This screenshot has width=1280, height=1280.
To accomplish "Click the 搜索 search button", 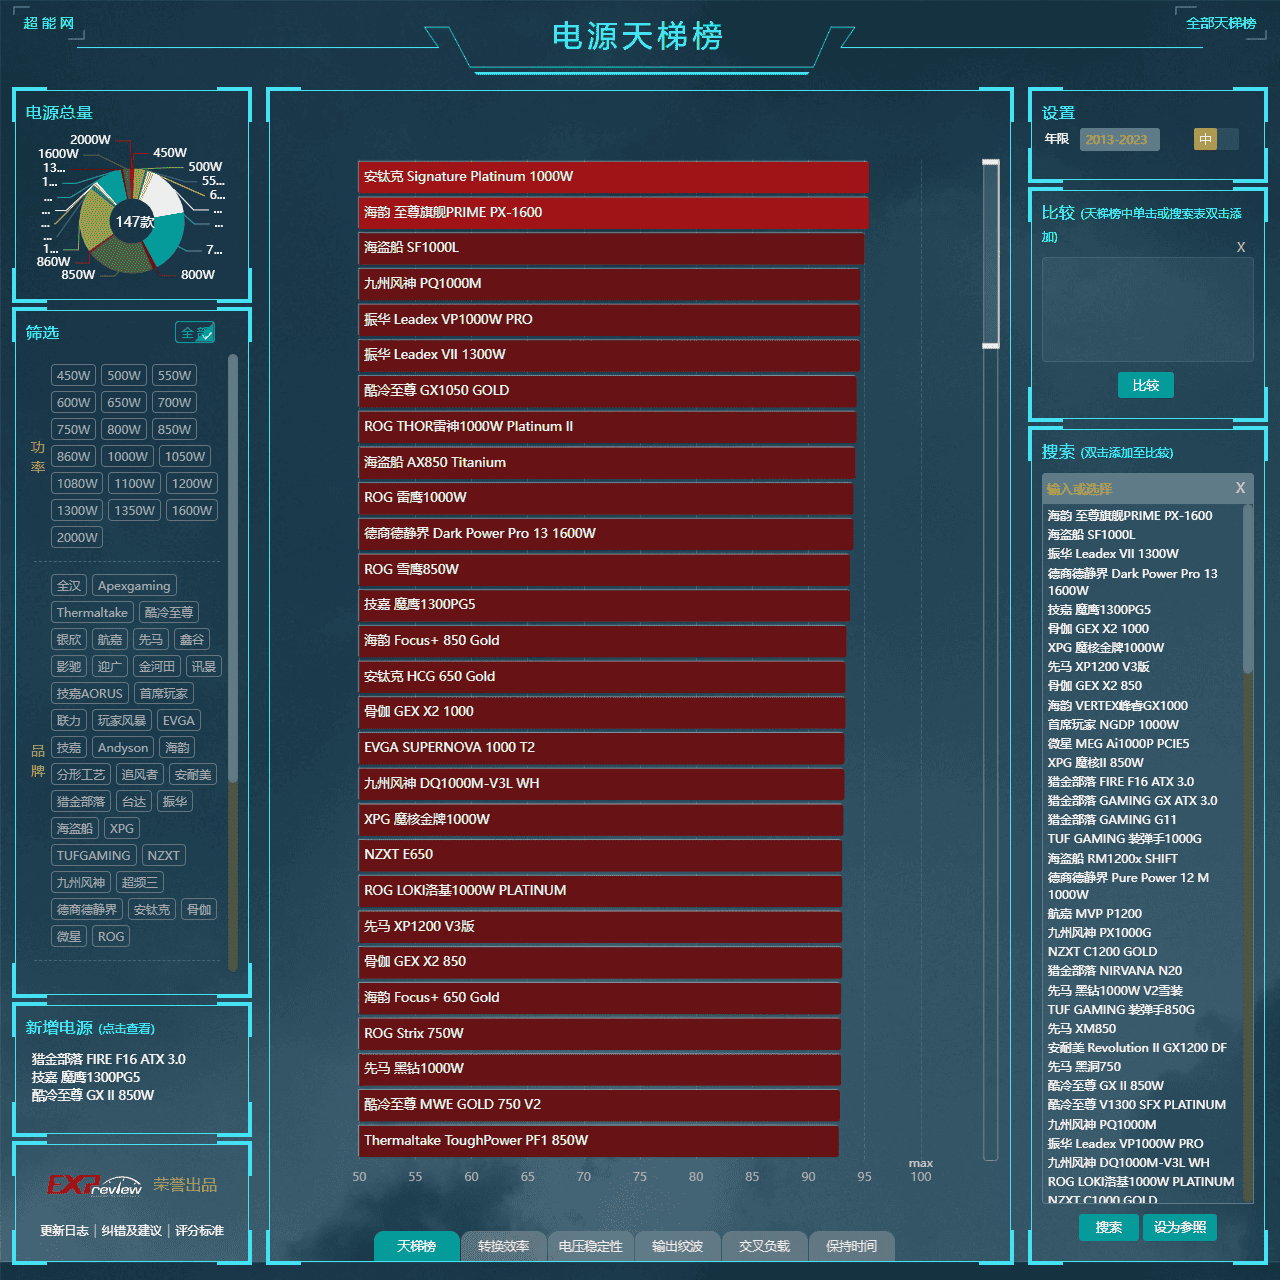I will [x=1109, y=1227].
